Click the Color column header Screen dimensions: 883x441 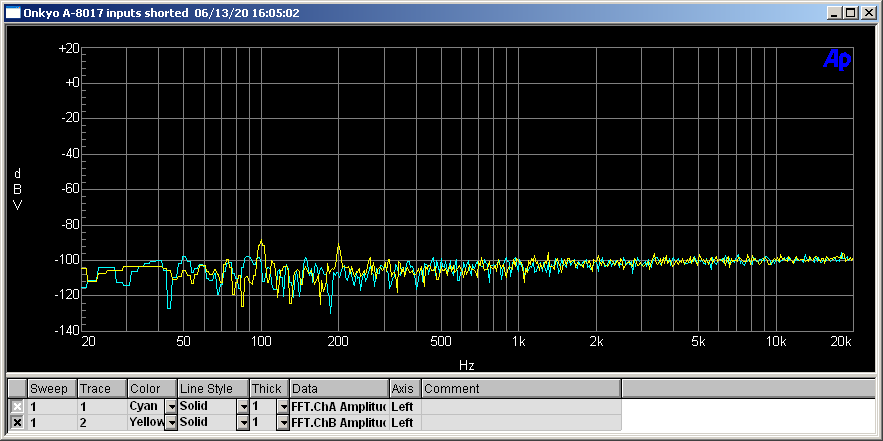[153, 389]
